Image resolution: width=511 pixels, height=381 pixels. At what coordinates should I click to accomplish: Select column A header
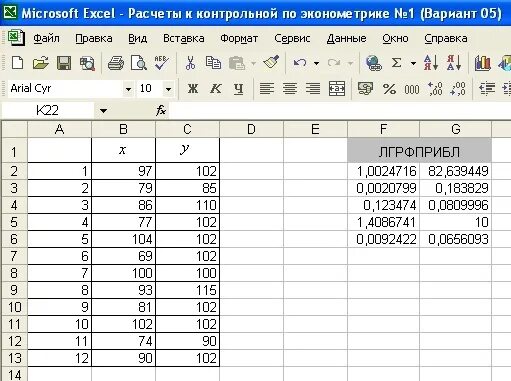click(x=59, y=129)
